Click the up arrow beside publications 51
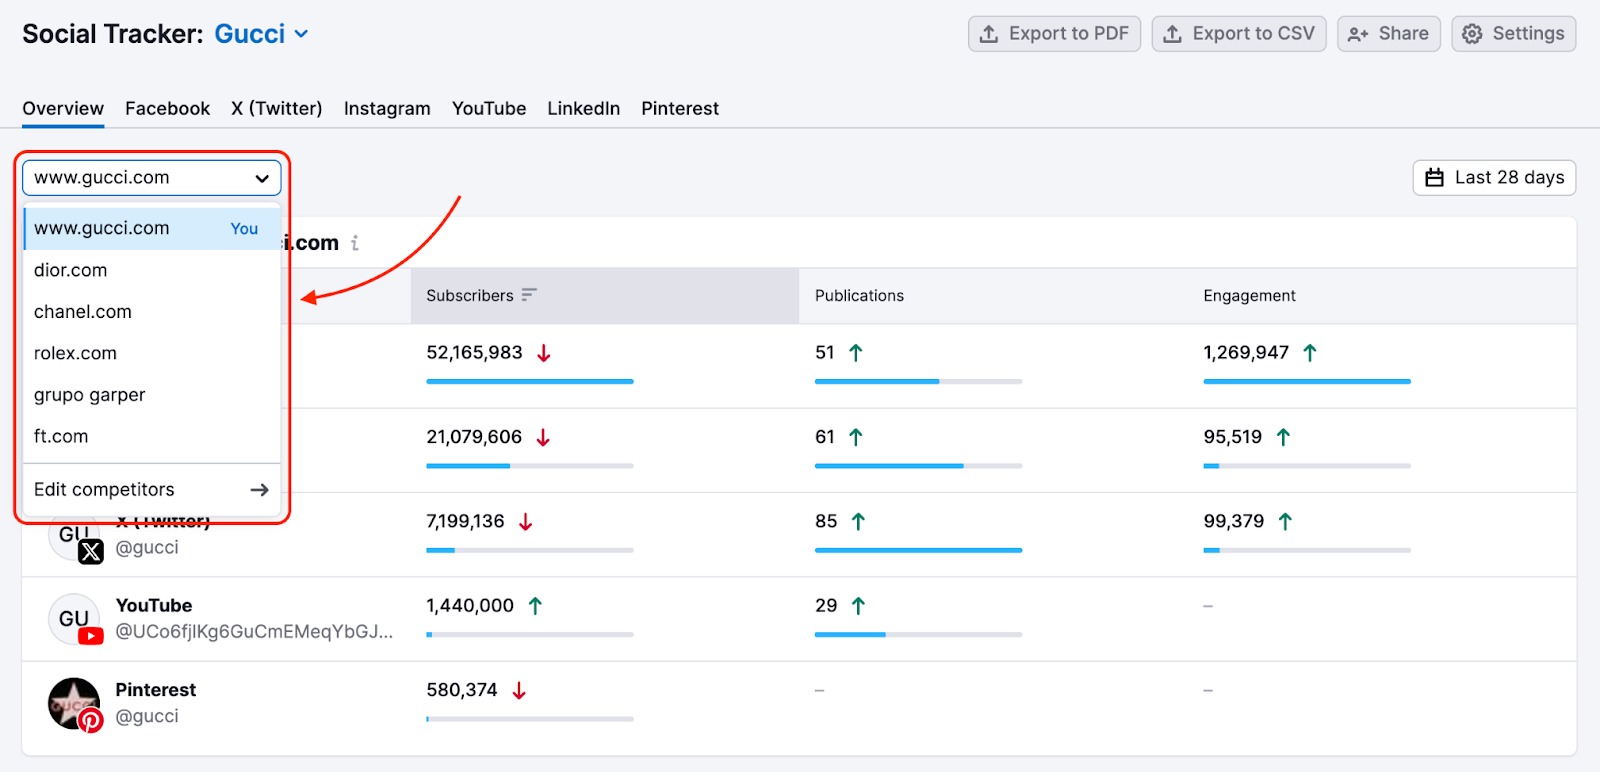Screen dimensions: 1600x772 [856, 353]
